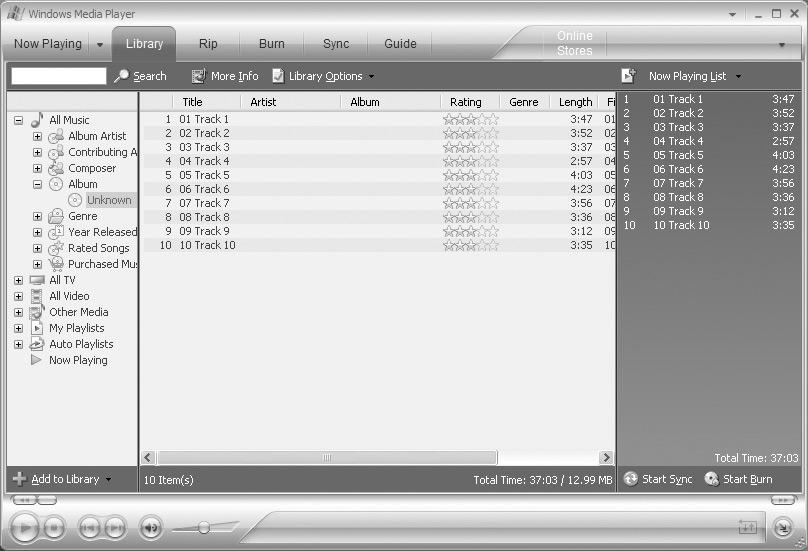Select the Other Media icon
The width and height of the screenshot is (808, 551).
click(x=37, y=312)
